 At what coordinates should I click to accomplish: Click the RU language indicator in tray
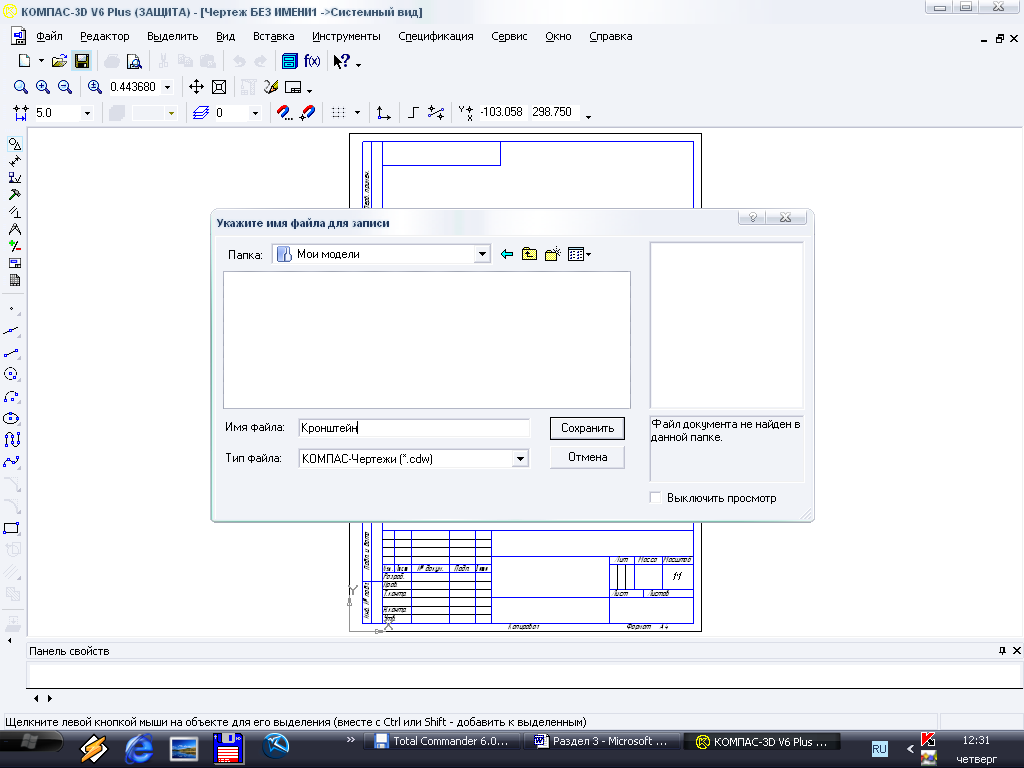[x=880, y=749]
